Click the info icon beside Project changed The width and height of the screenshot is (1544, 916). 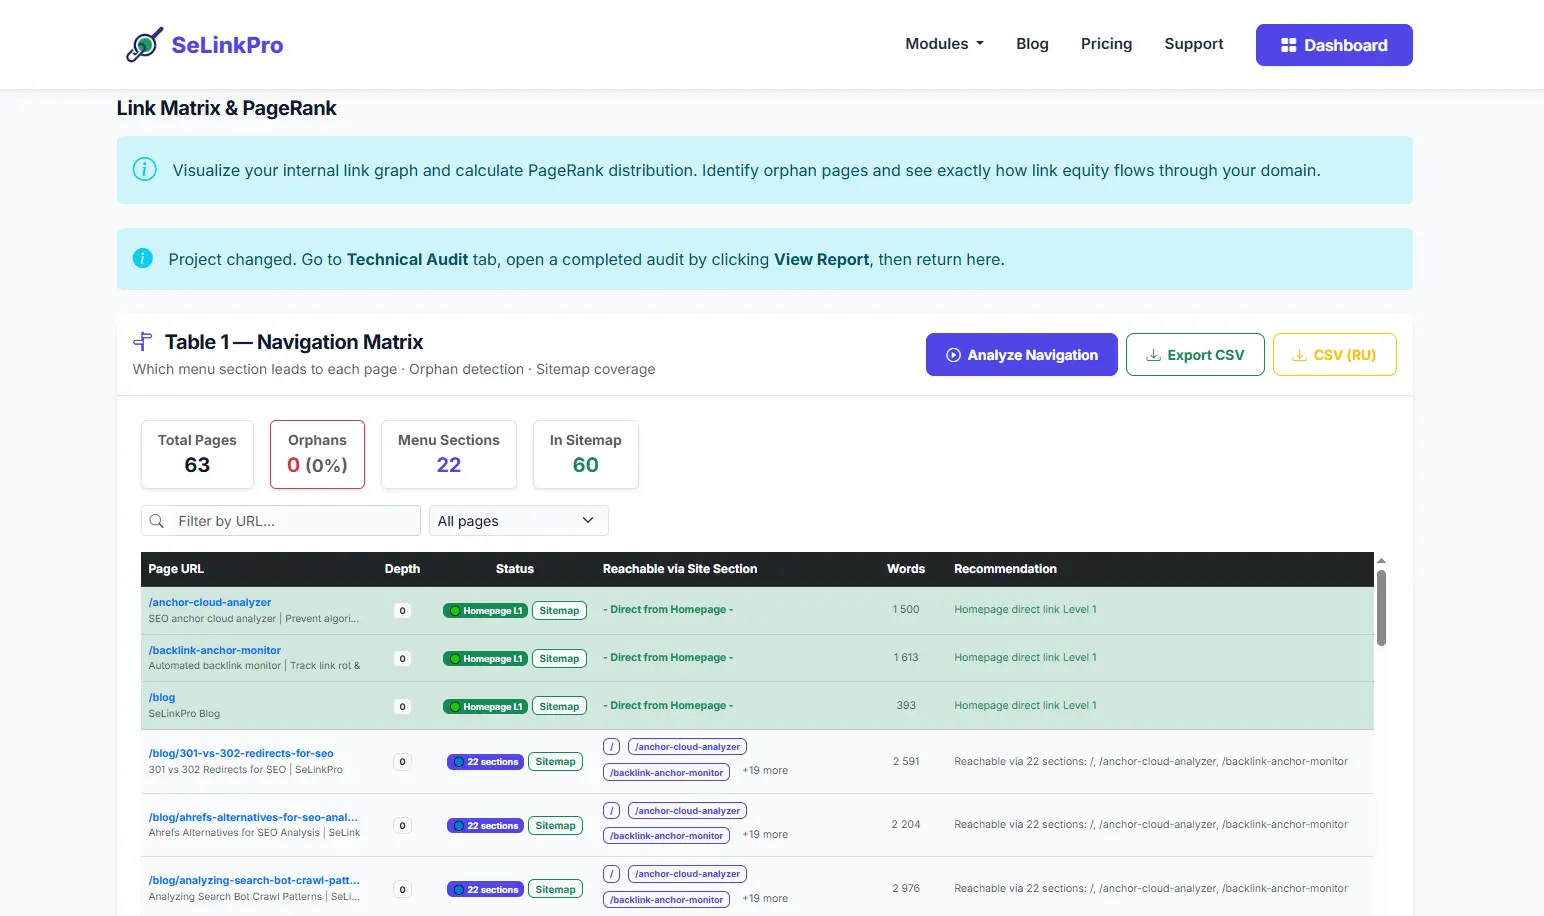pos(143,258)
